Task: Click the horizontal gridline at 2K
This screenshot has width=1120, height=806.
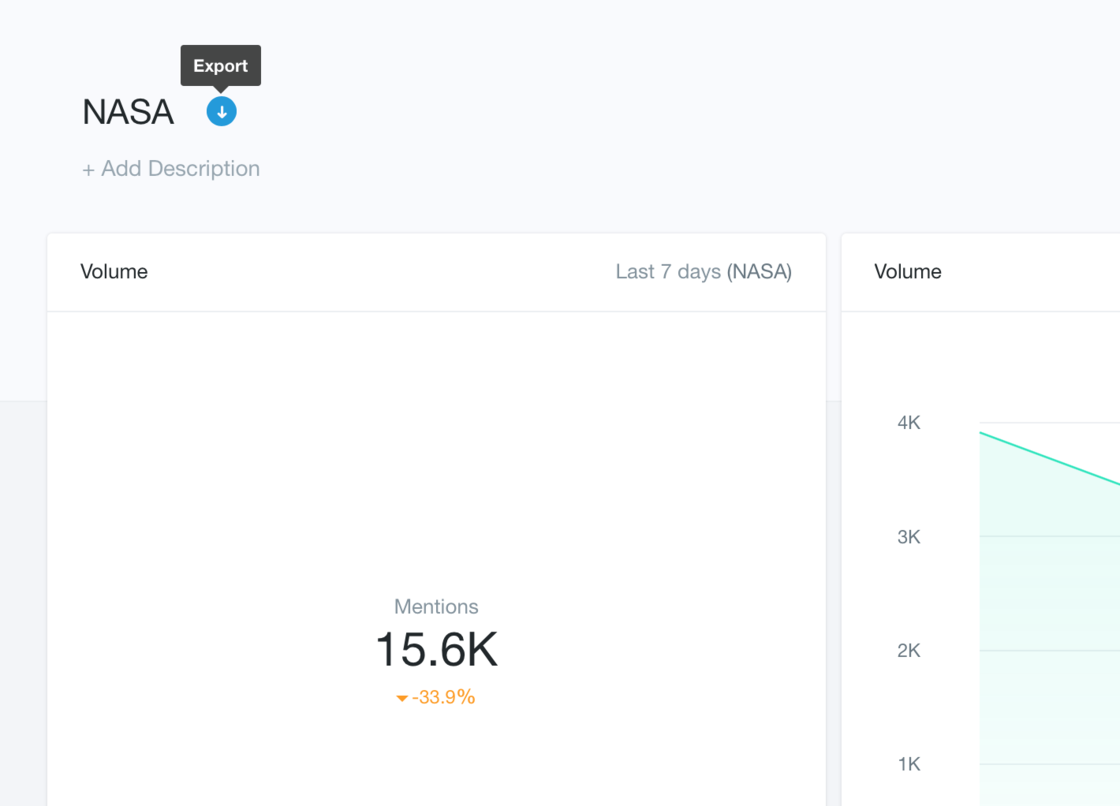Action: [x=1050, y=651]
